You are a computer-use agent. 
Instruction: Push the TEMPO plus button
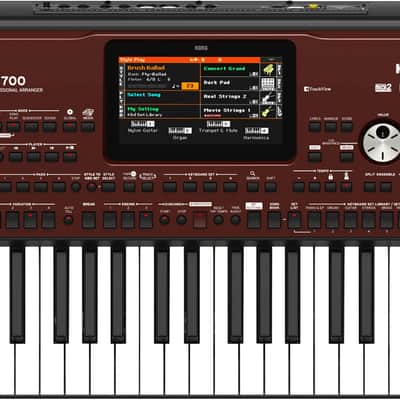pos(314,187)
